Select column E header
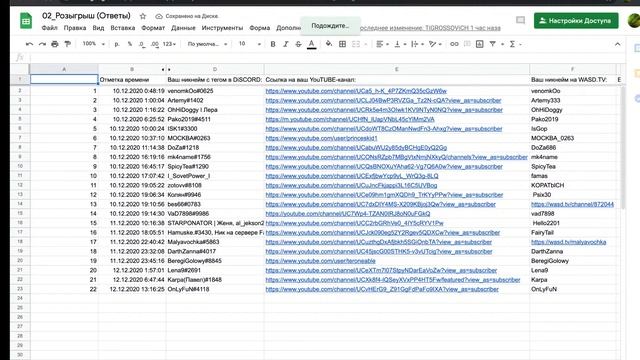This screenshot has width=640, height=360. [397, 69]
